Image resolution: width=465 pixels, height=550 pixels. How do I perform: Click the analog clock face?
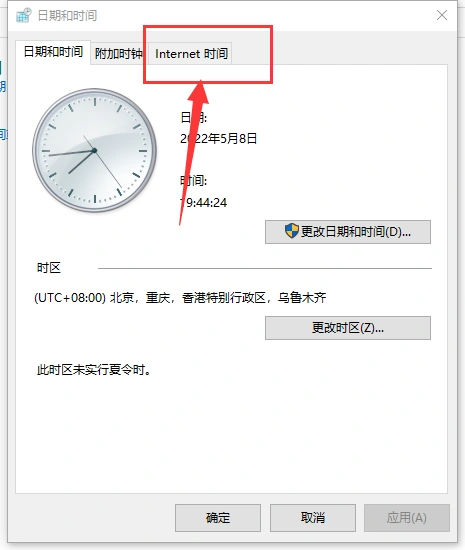click(x=94, y=150)
